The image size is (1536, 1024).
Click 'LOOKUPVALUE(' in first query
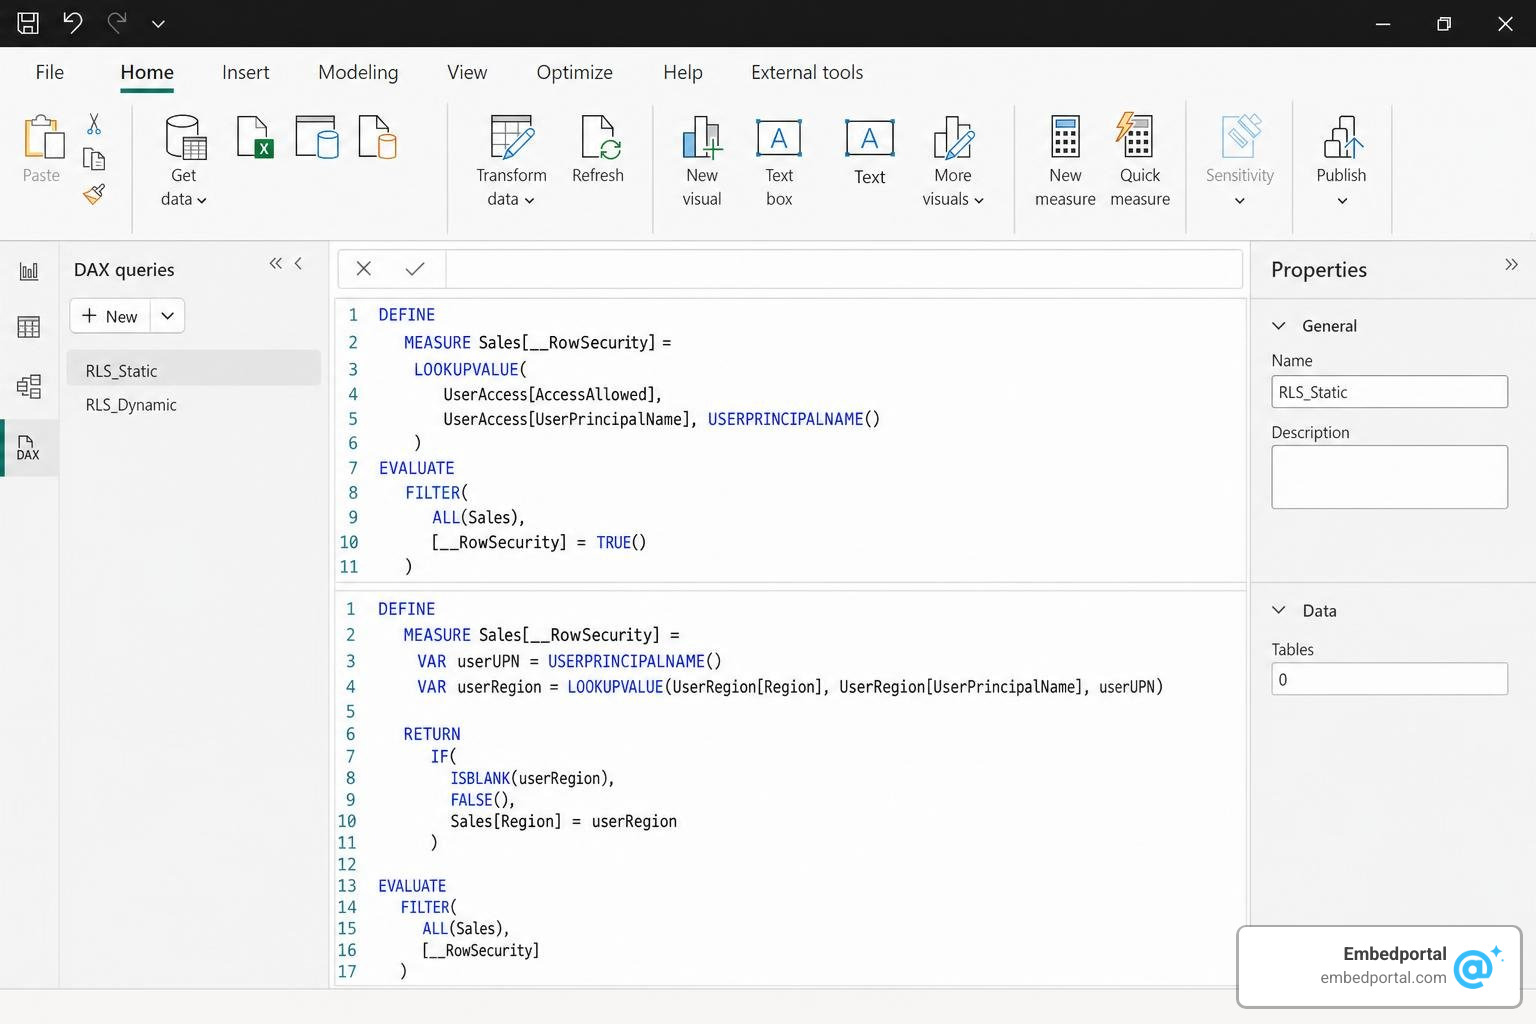coord(470,369)
